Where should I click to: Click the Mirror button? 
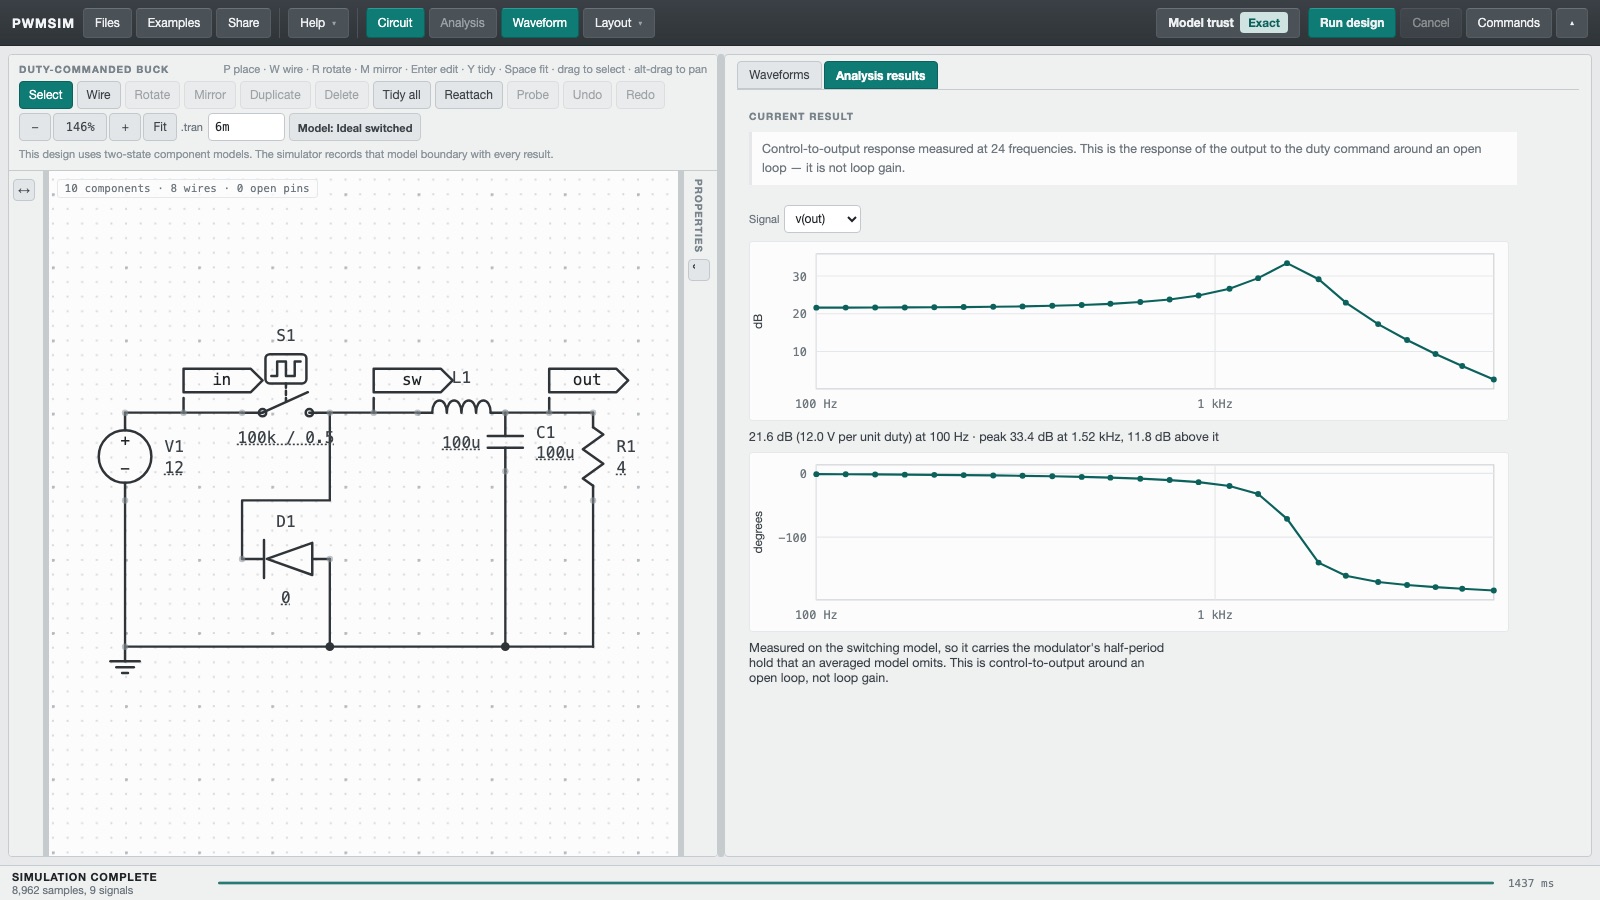click(x=210, y=95)
